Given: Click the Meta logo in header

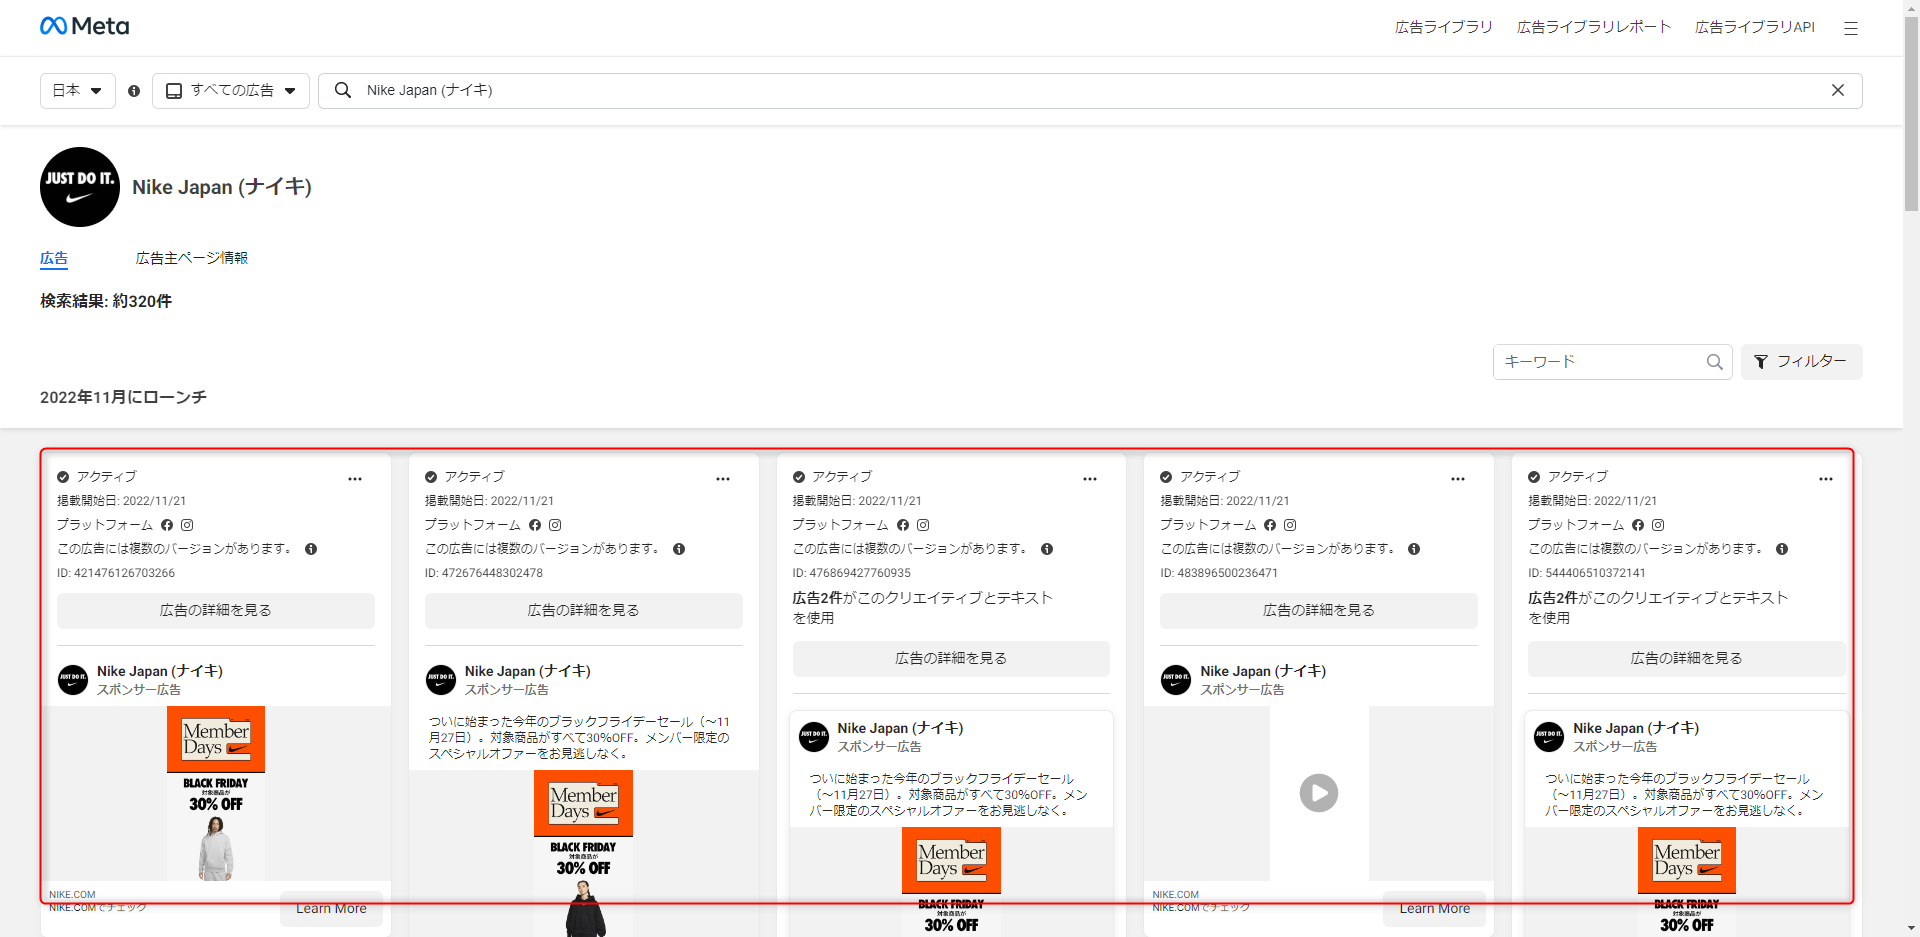Looking at the screenshot, I should (85, 26).
